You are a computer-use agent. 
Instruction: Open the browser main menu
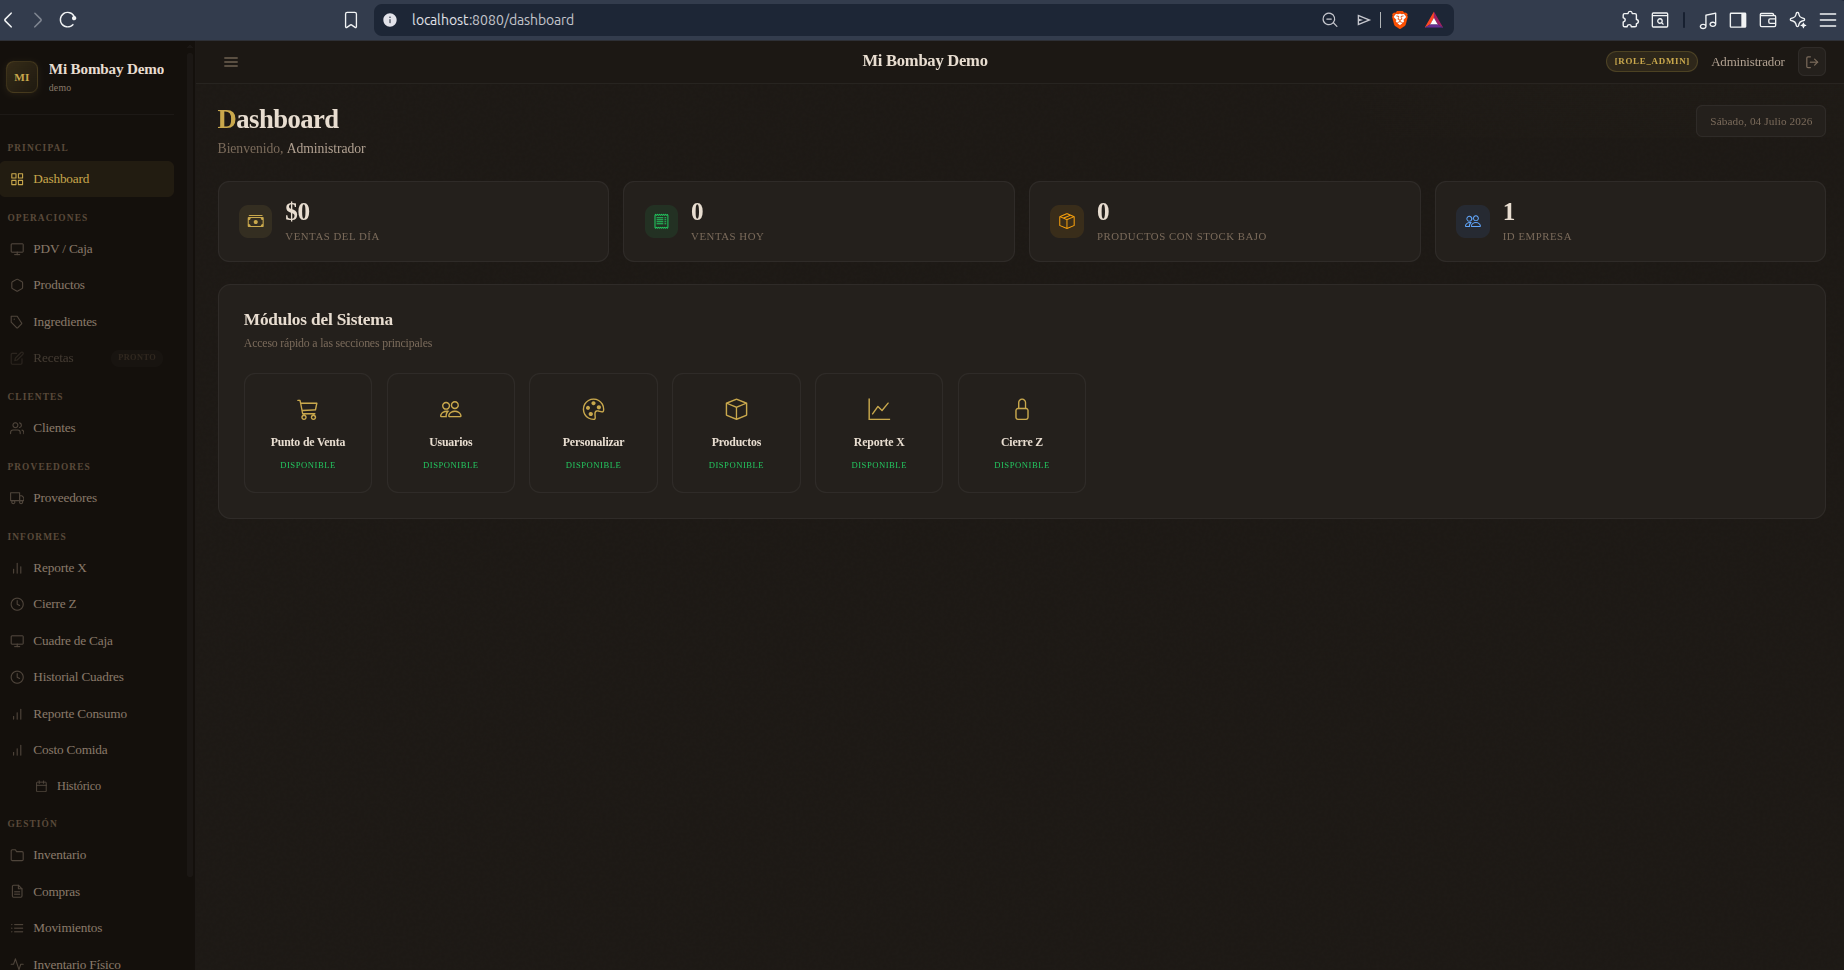(x=1828, y=20)
